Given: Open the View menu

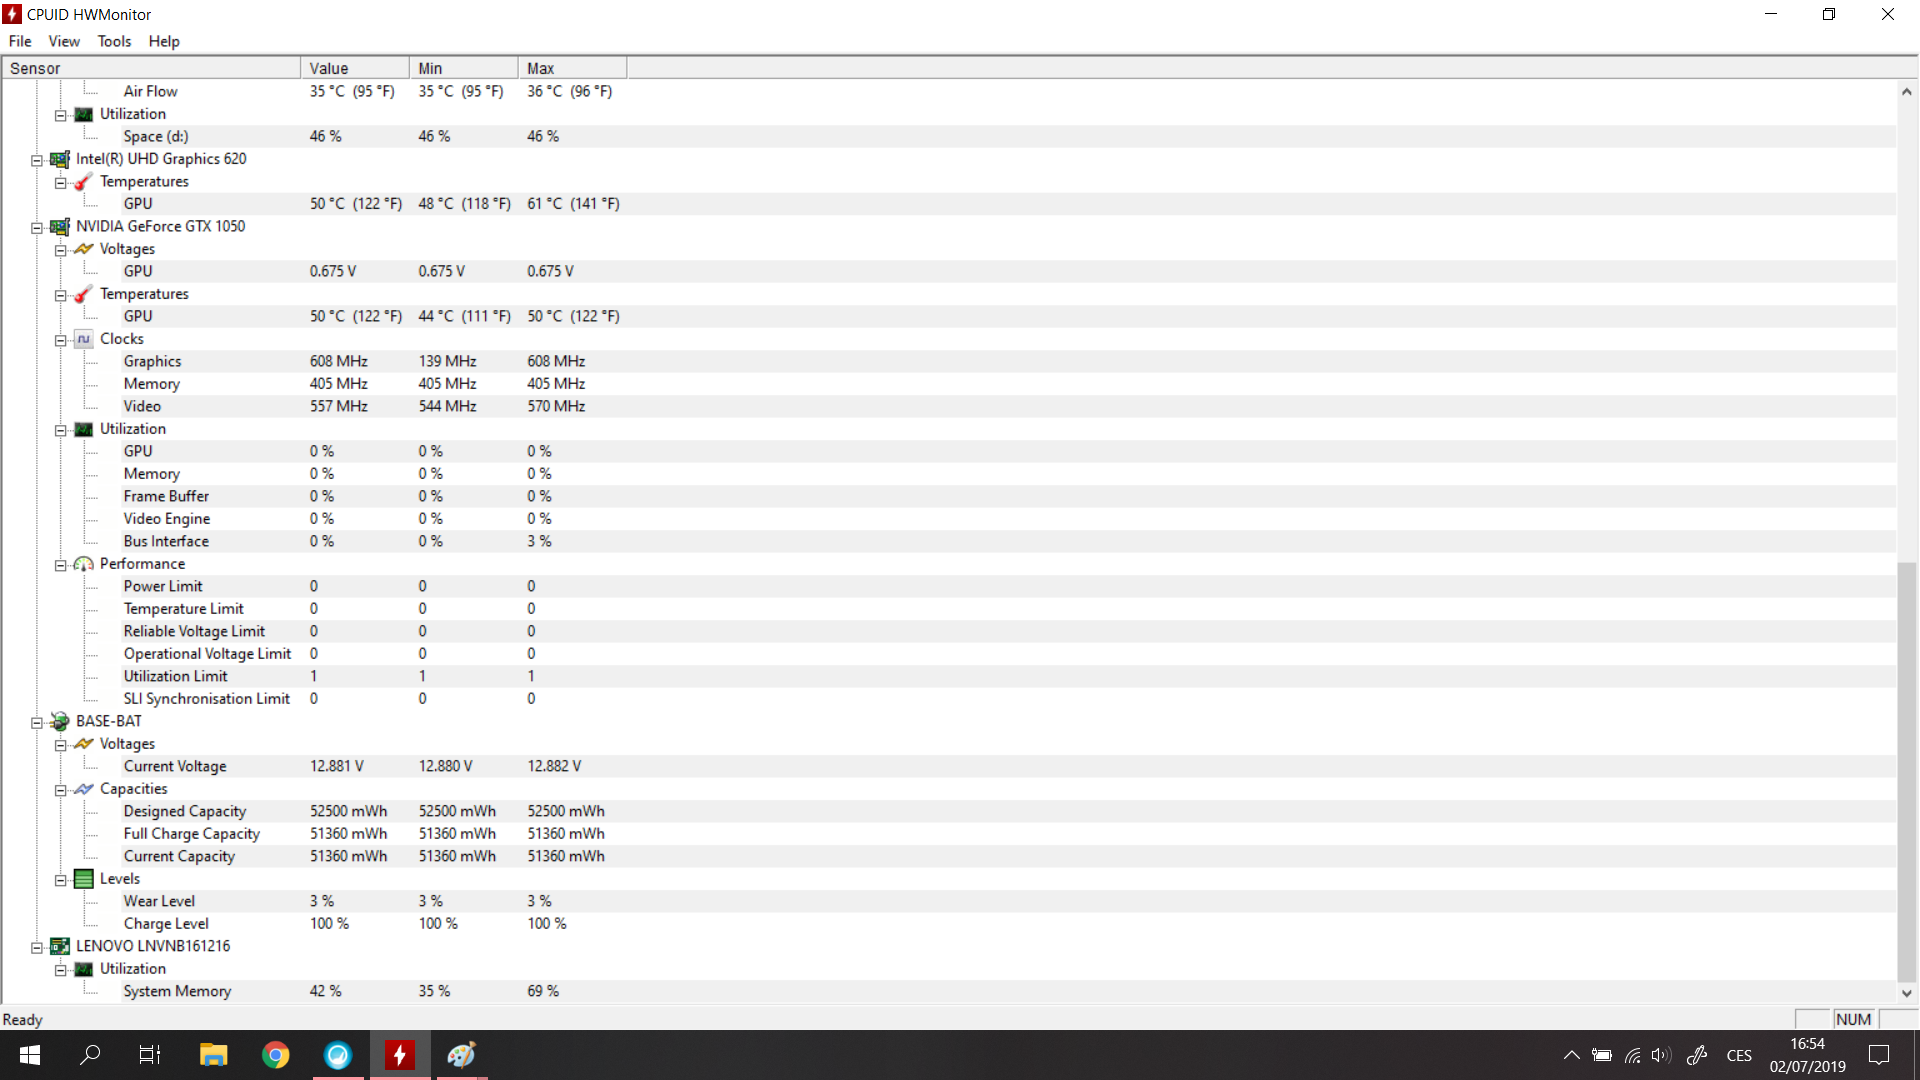Looking at the screenshot, I should pyautogui.click(x=64, y=41).
